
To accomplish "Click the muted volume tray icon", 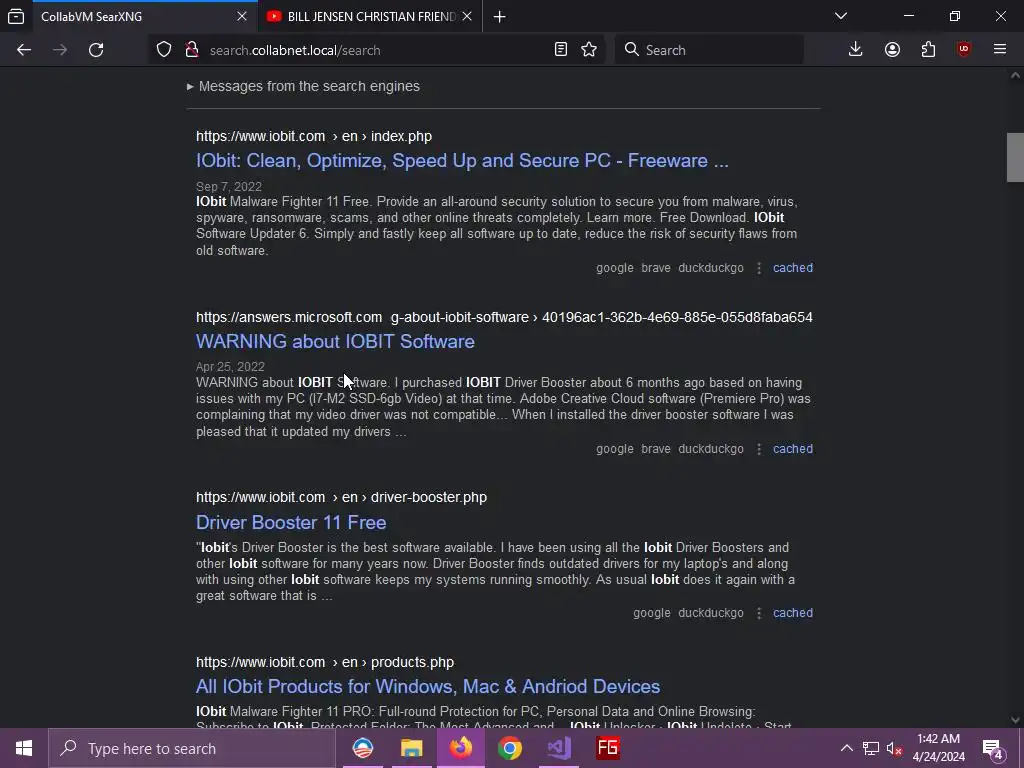I will click(x=894, y=748).
